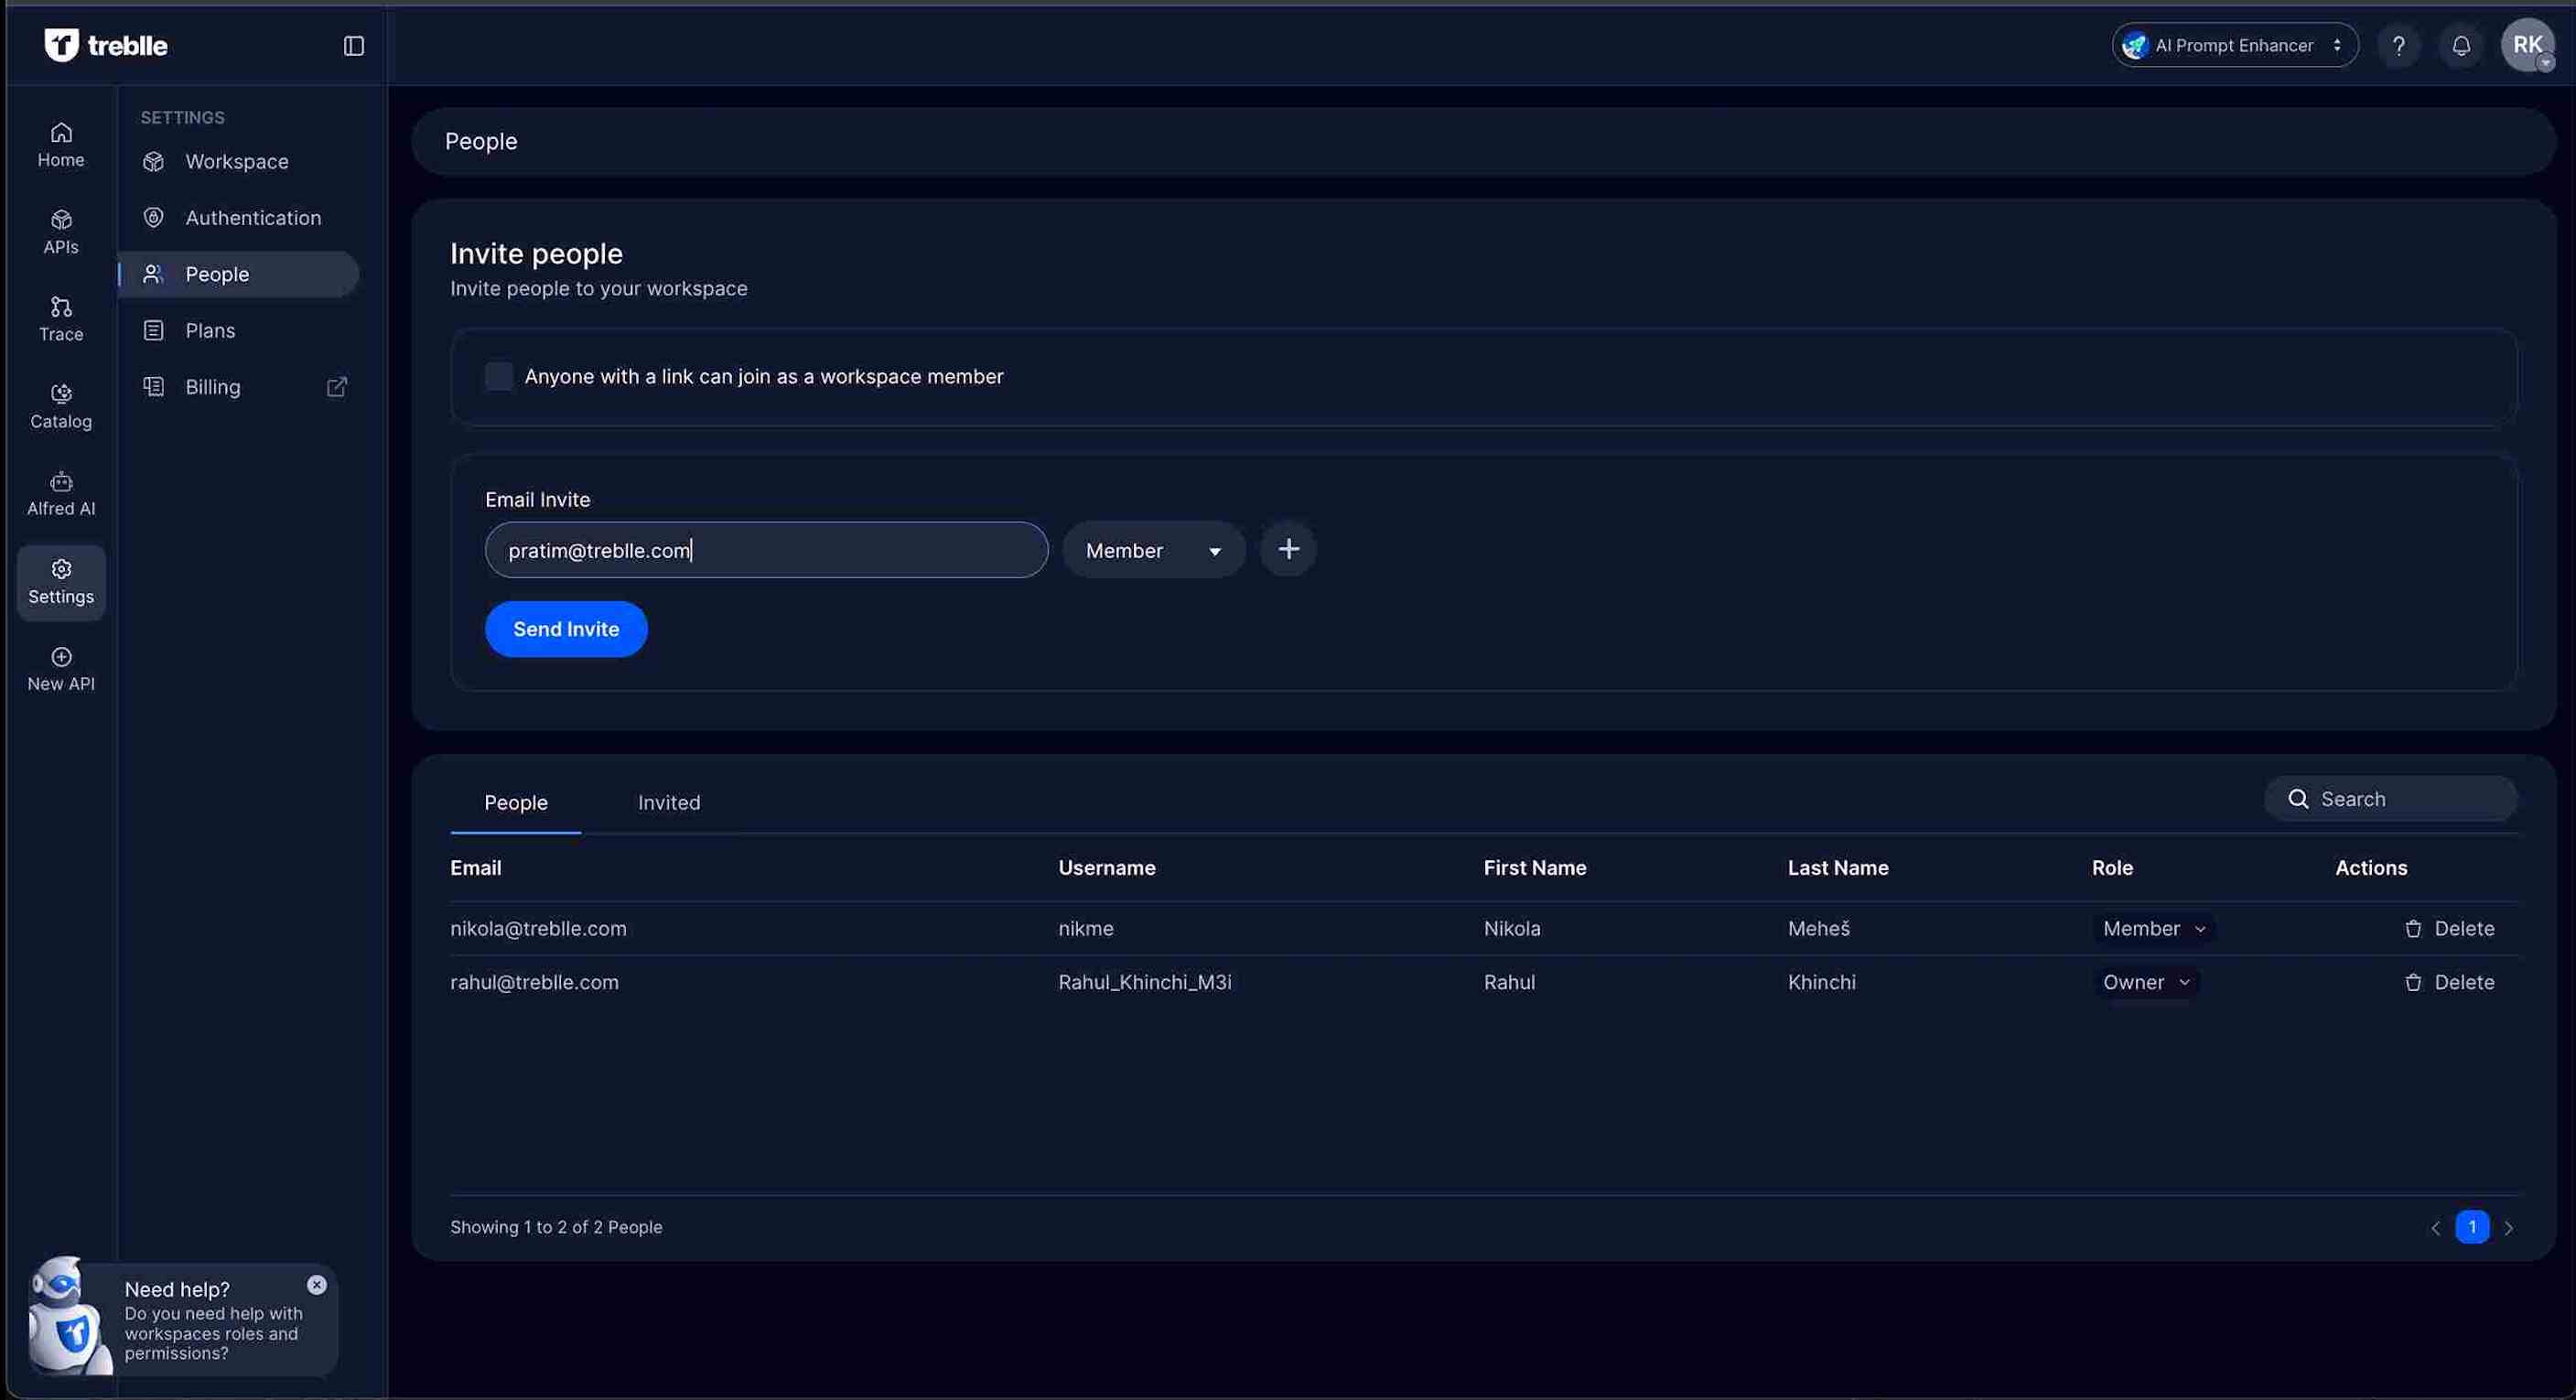
Task: Switch to the Invited tab
Action: (x=669, y=802)
